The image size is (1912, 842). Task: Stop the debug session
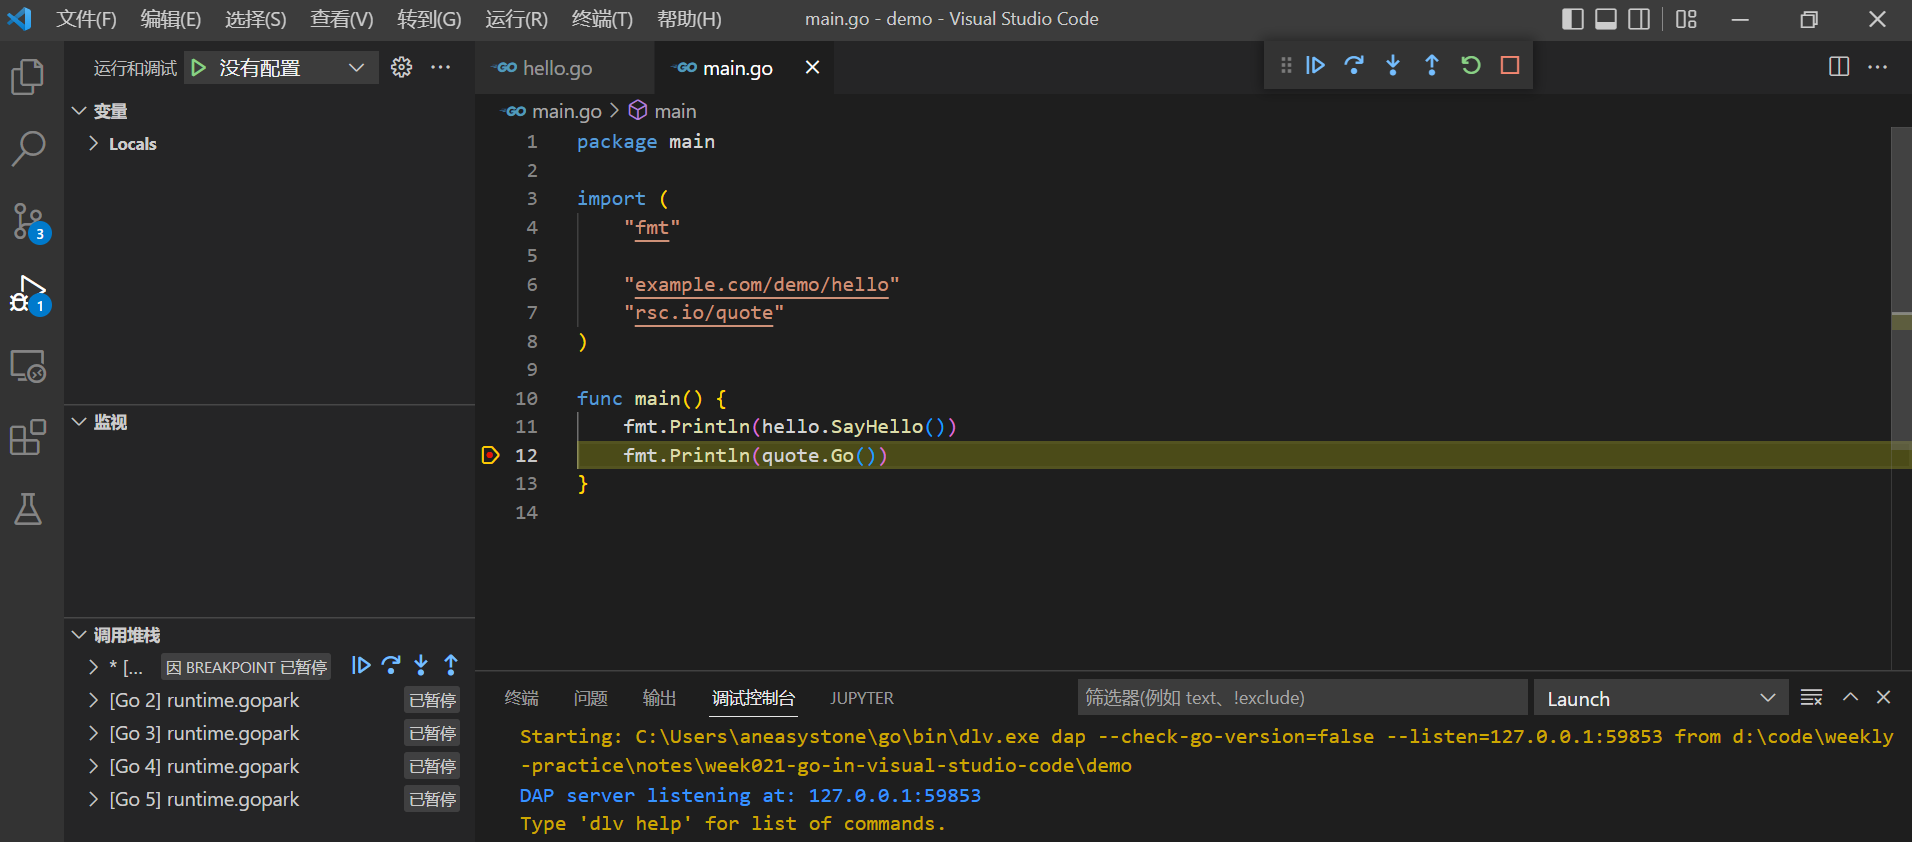tap(1510, 65)
